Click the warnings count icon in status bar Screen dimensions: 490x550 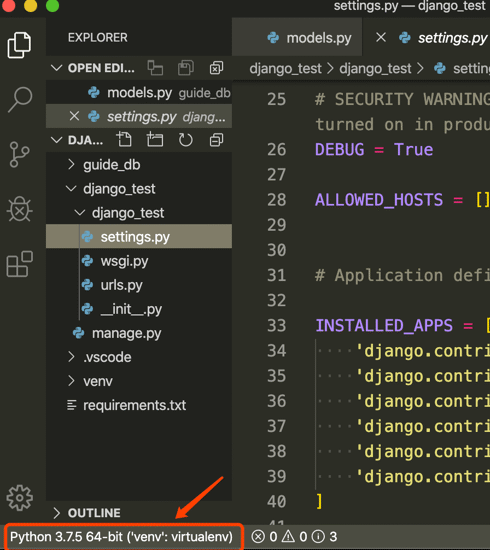pyautogui.click(x=288, y=536)
